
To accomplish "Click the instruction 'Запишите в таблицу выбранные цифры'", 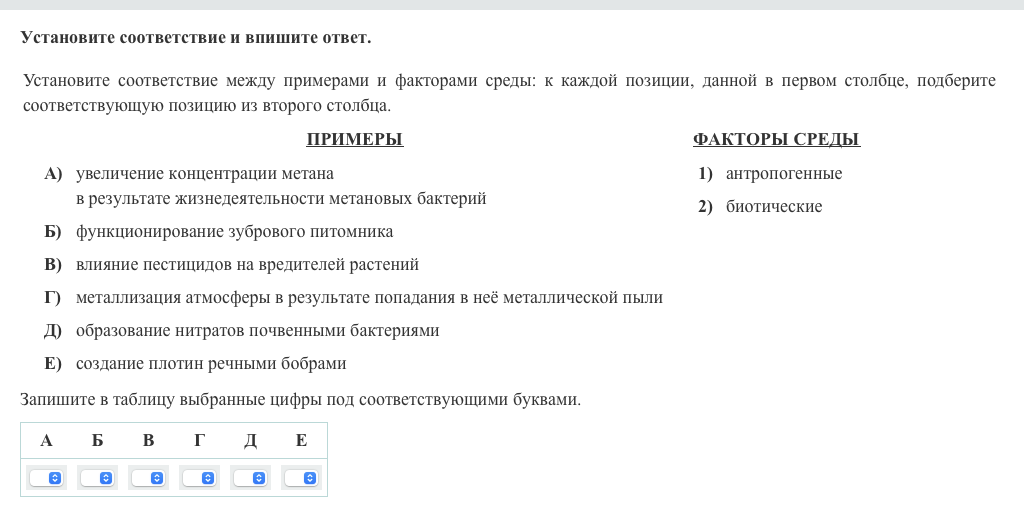I will [x=300, y=400].
